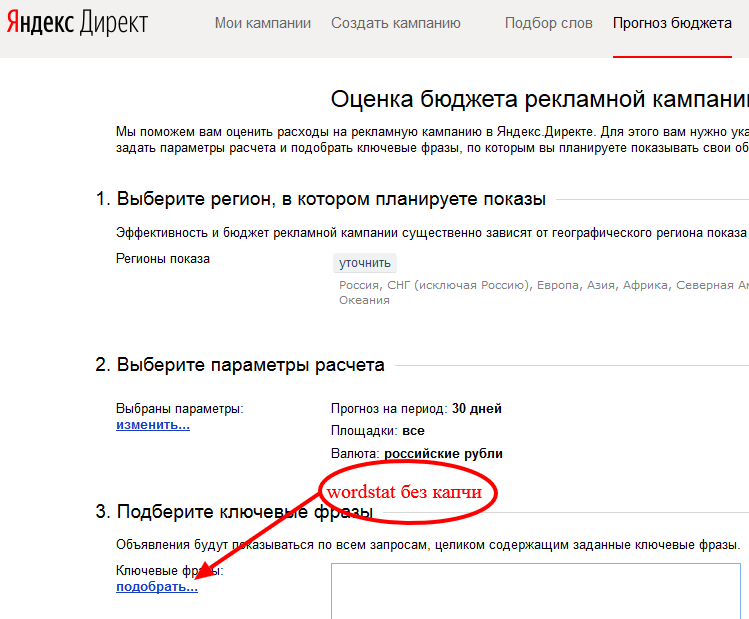This screenshot has height=619, width=749.
Task: Click the изменить... parameters link
Action: [x=153, y=424]
